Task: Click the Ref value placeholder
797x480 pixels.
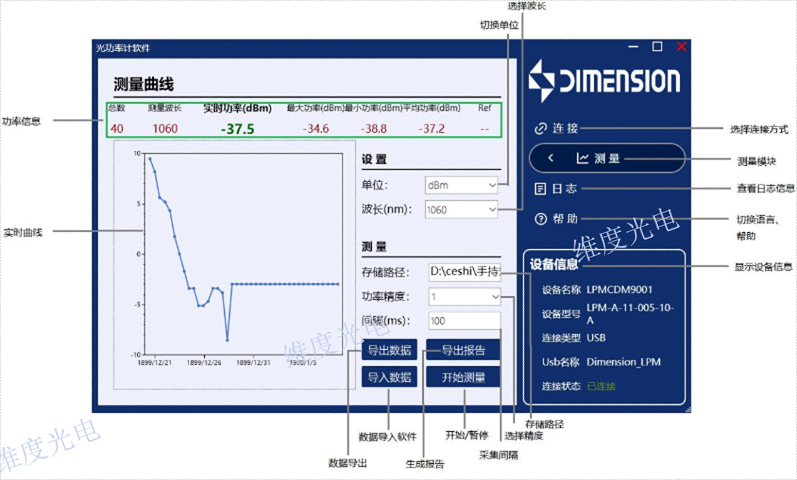Action: click(484, 129)
